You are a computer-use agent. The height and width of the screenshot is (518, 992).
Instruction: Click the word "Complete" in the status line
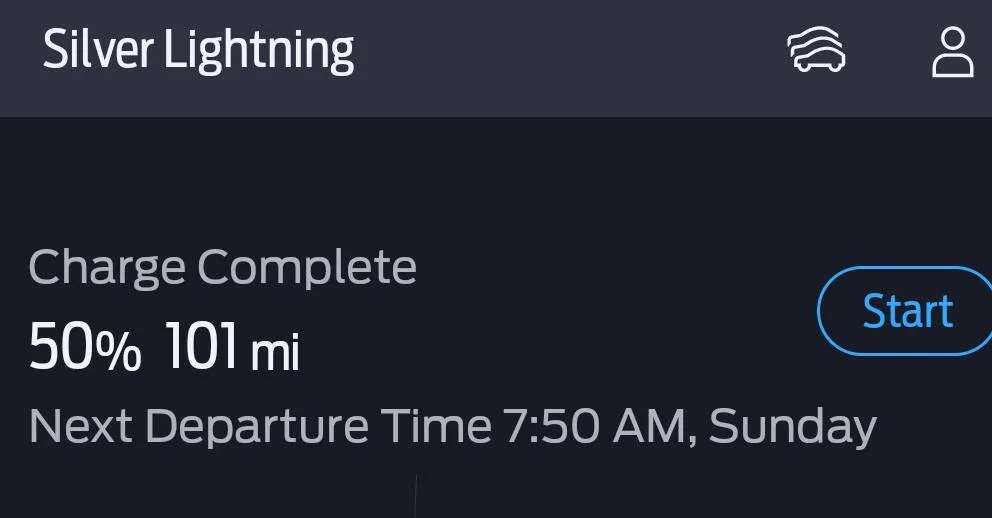[x=307, y=267]
